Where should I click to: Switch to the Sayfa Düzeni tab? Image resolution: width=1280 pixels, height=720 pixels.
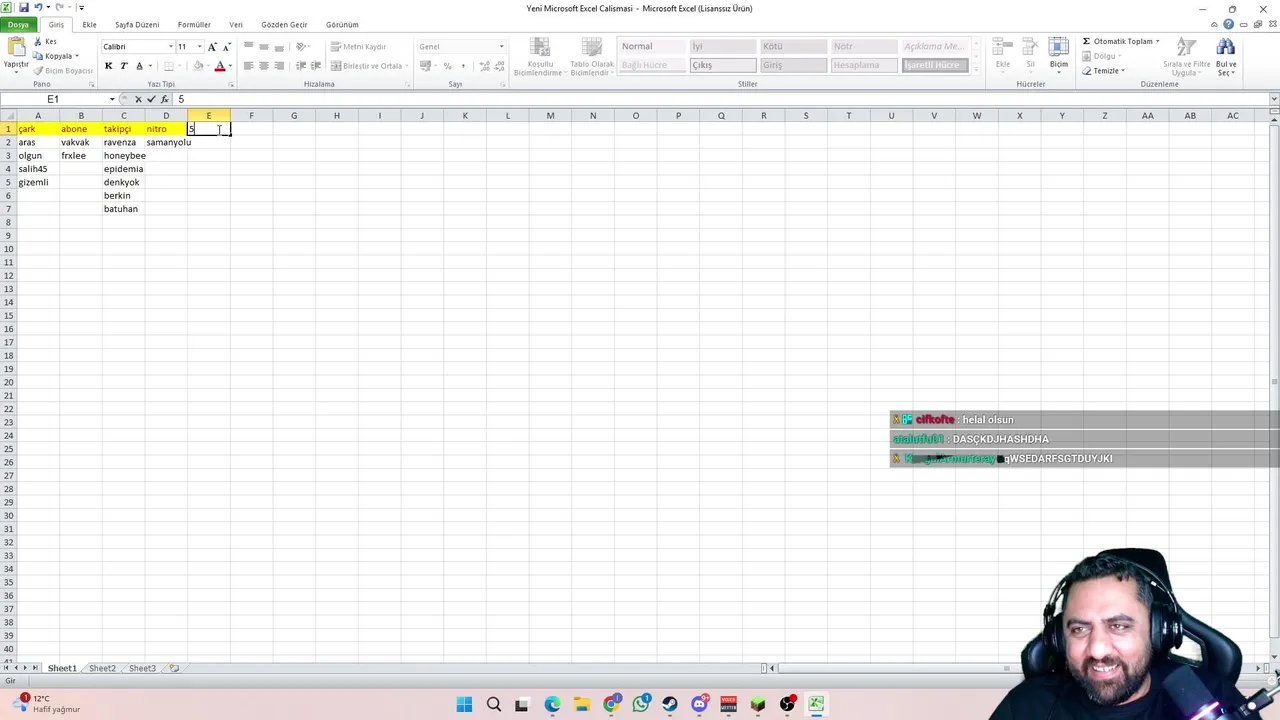point(137,24)
